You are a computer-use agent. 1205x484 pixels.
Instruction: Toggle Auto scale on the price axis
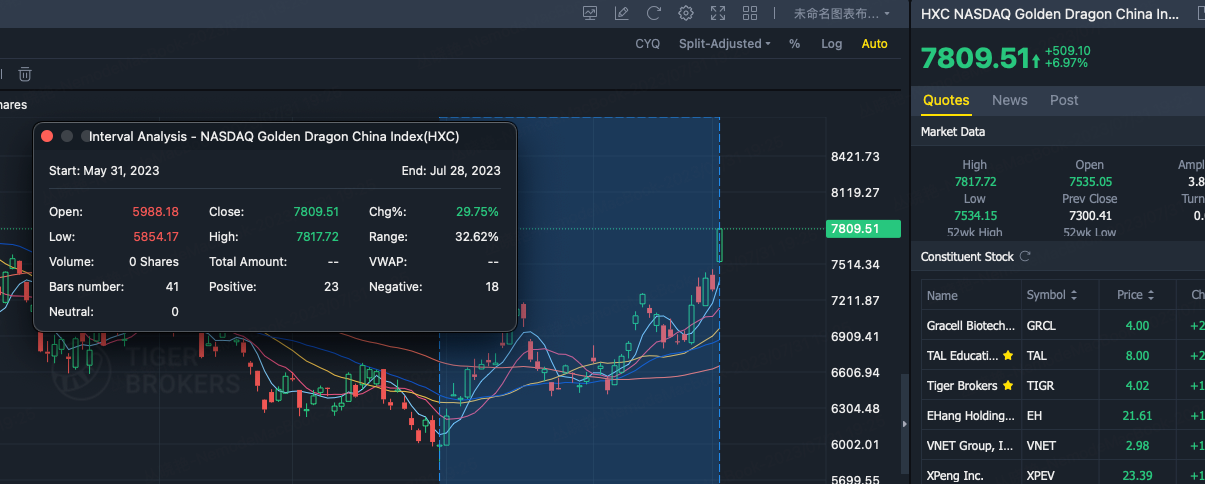click(874, 44)
